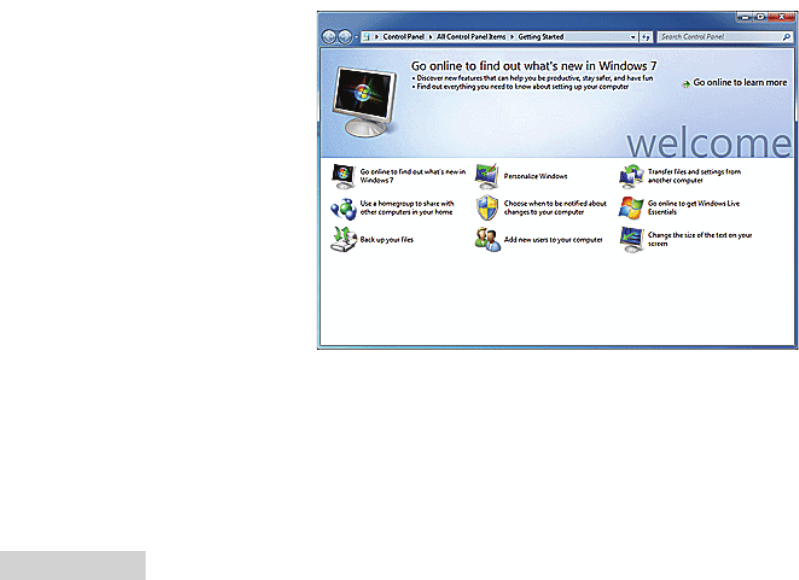799x580 pixels.
Task: Open the recent pages dropdown beside Forward
Action: pos(356,37)
